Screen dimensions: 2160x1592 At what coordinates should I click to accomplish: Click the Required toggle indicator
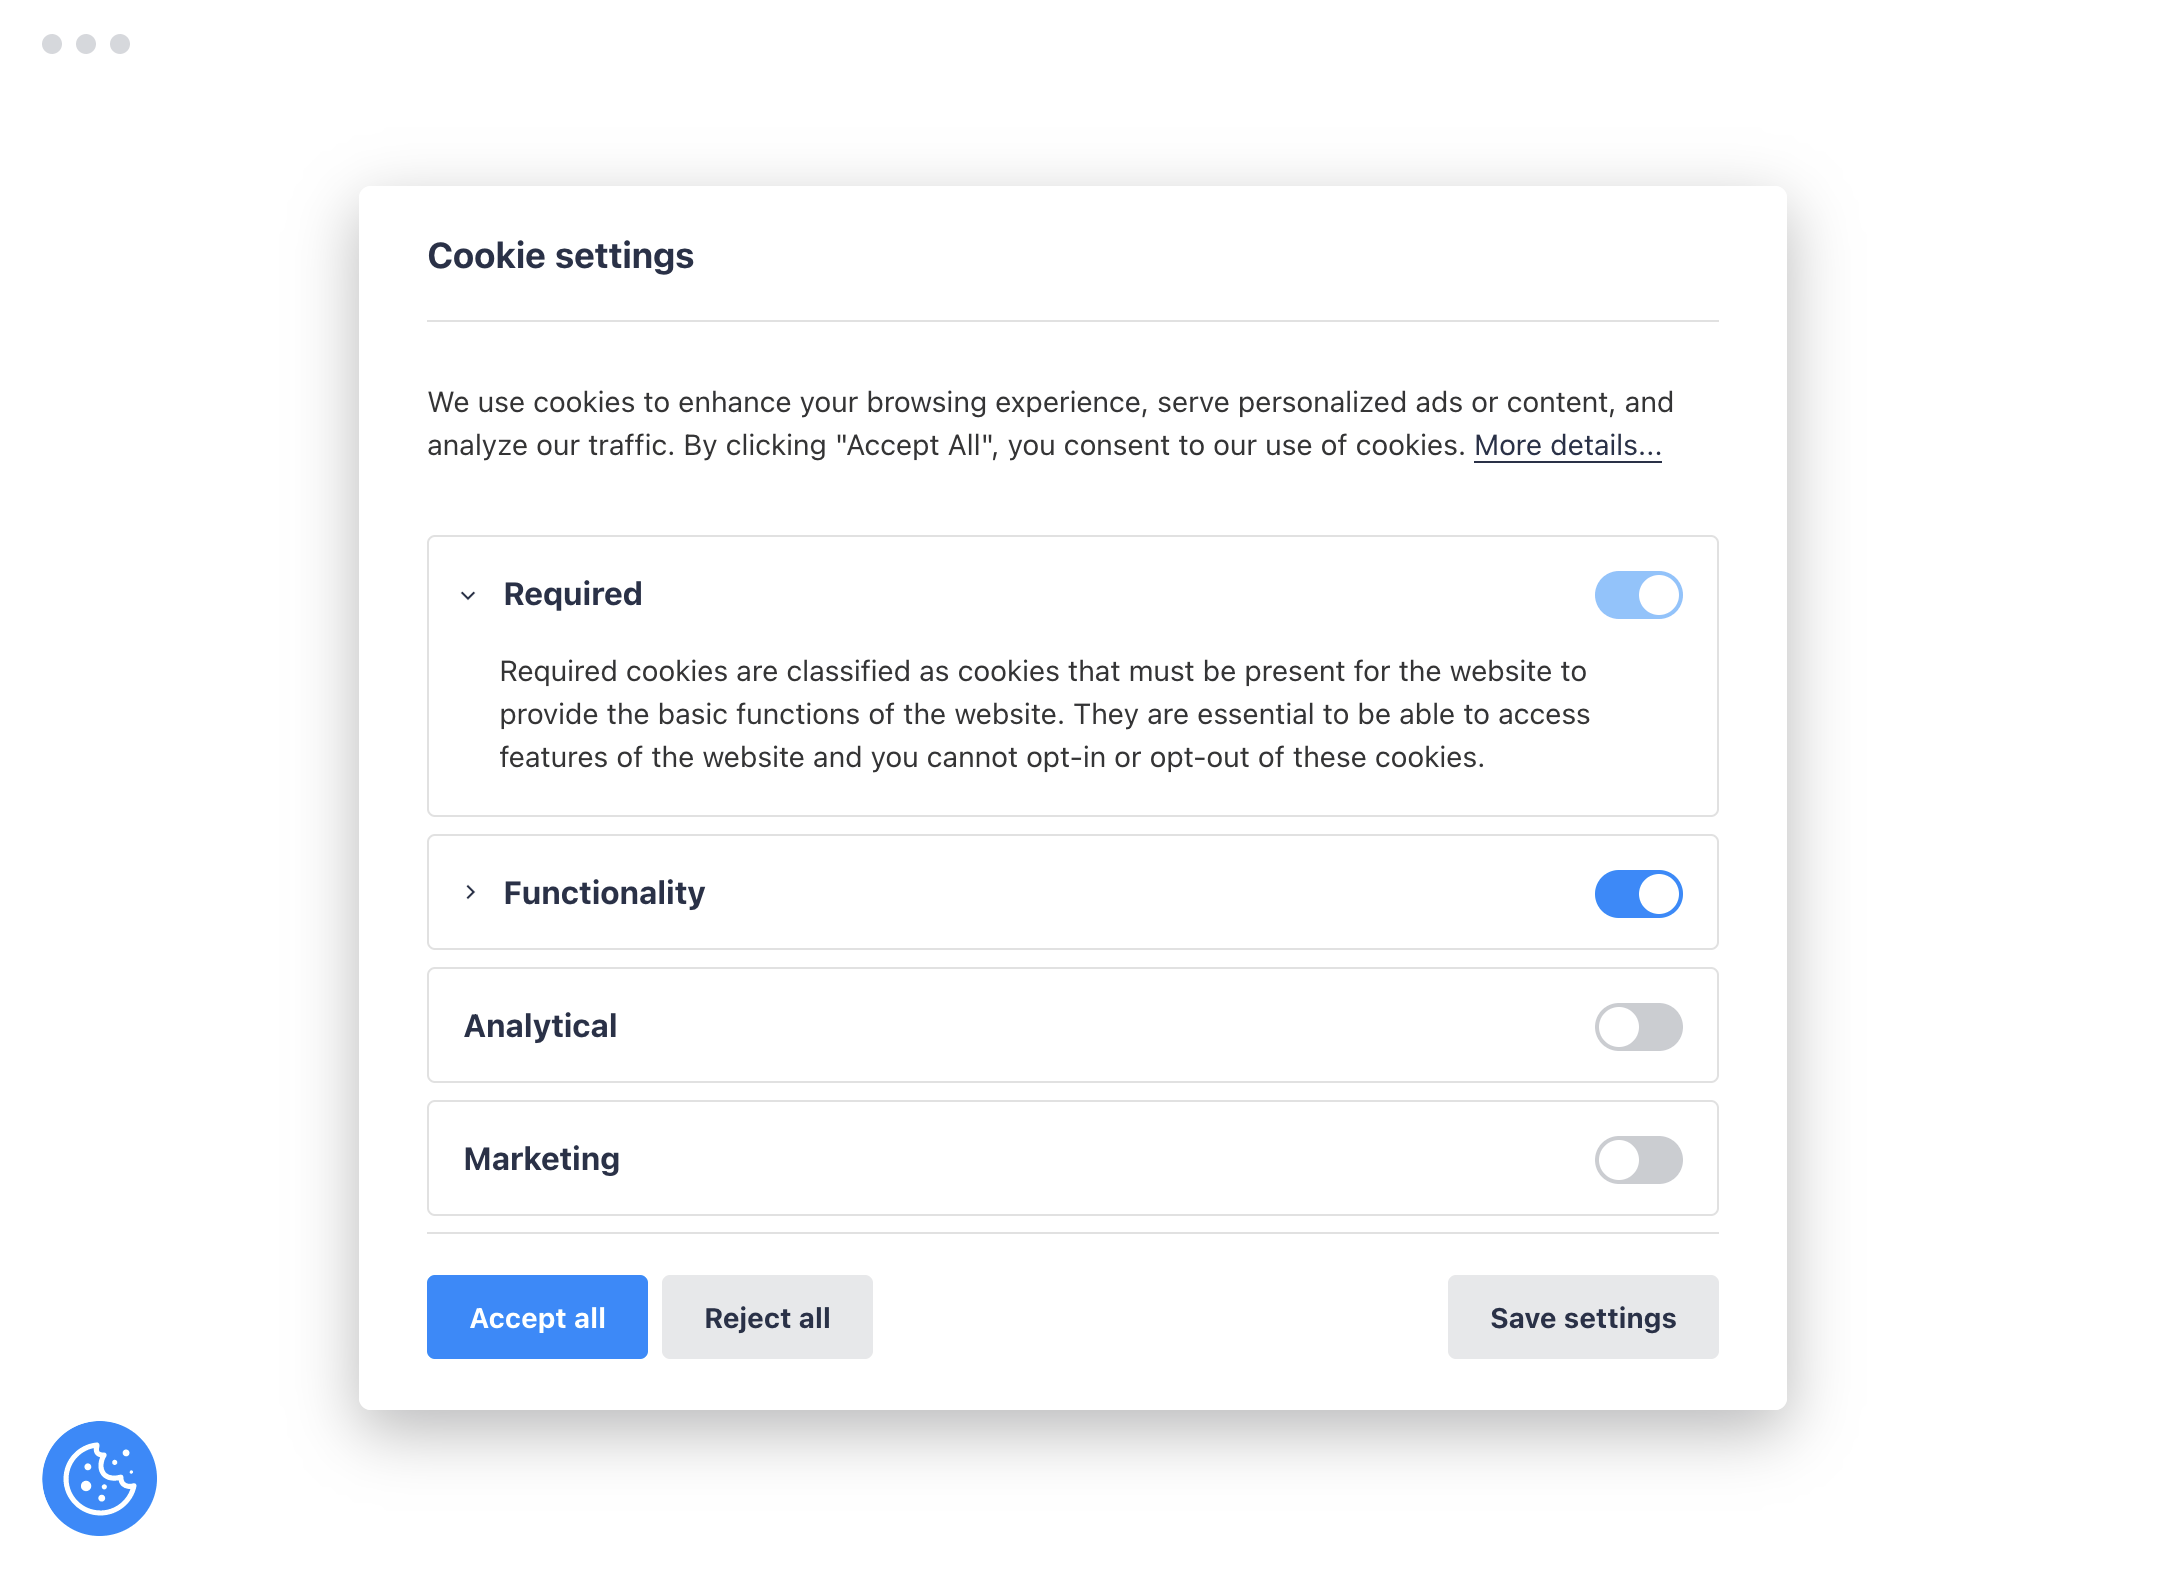pos(1659,592)
